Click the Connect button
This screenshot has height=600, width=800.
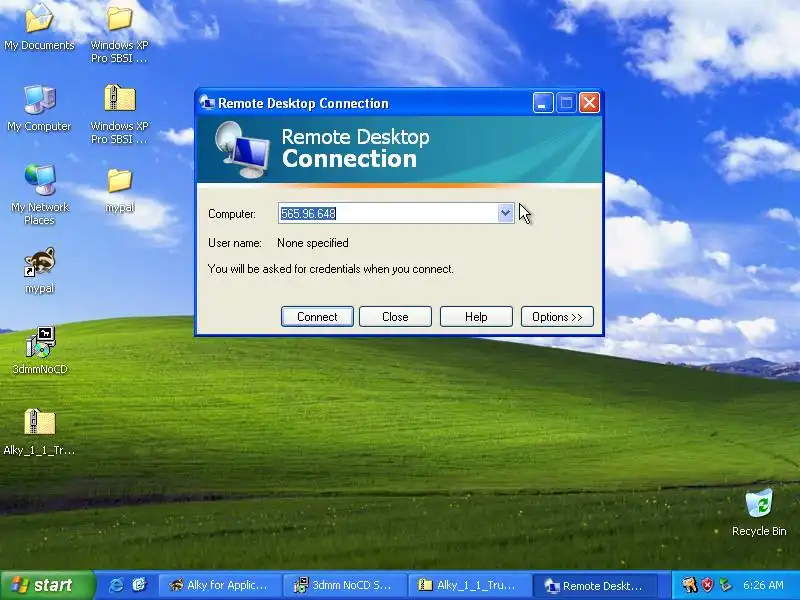click(317, 317)
